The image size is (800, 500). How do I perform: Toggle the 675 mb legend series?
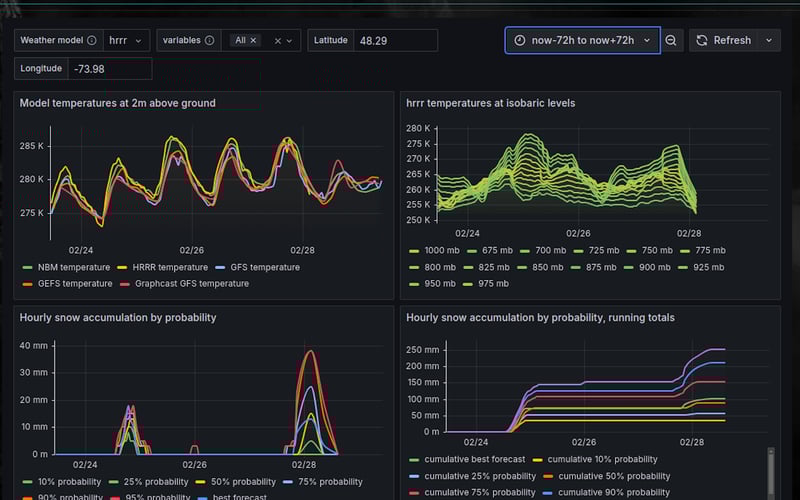pos(497,251)
